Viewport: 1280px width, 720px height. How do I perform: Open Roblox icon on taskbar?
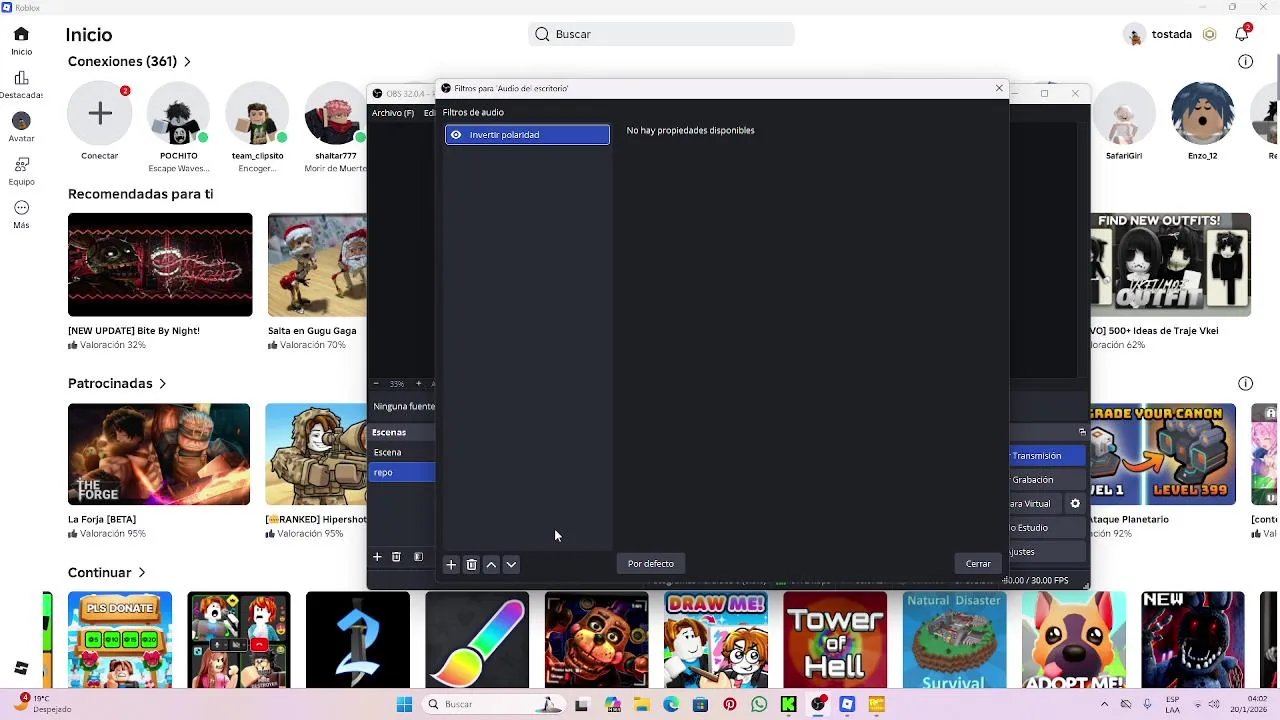click(847, 705)
